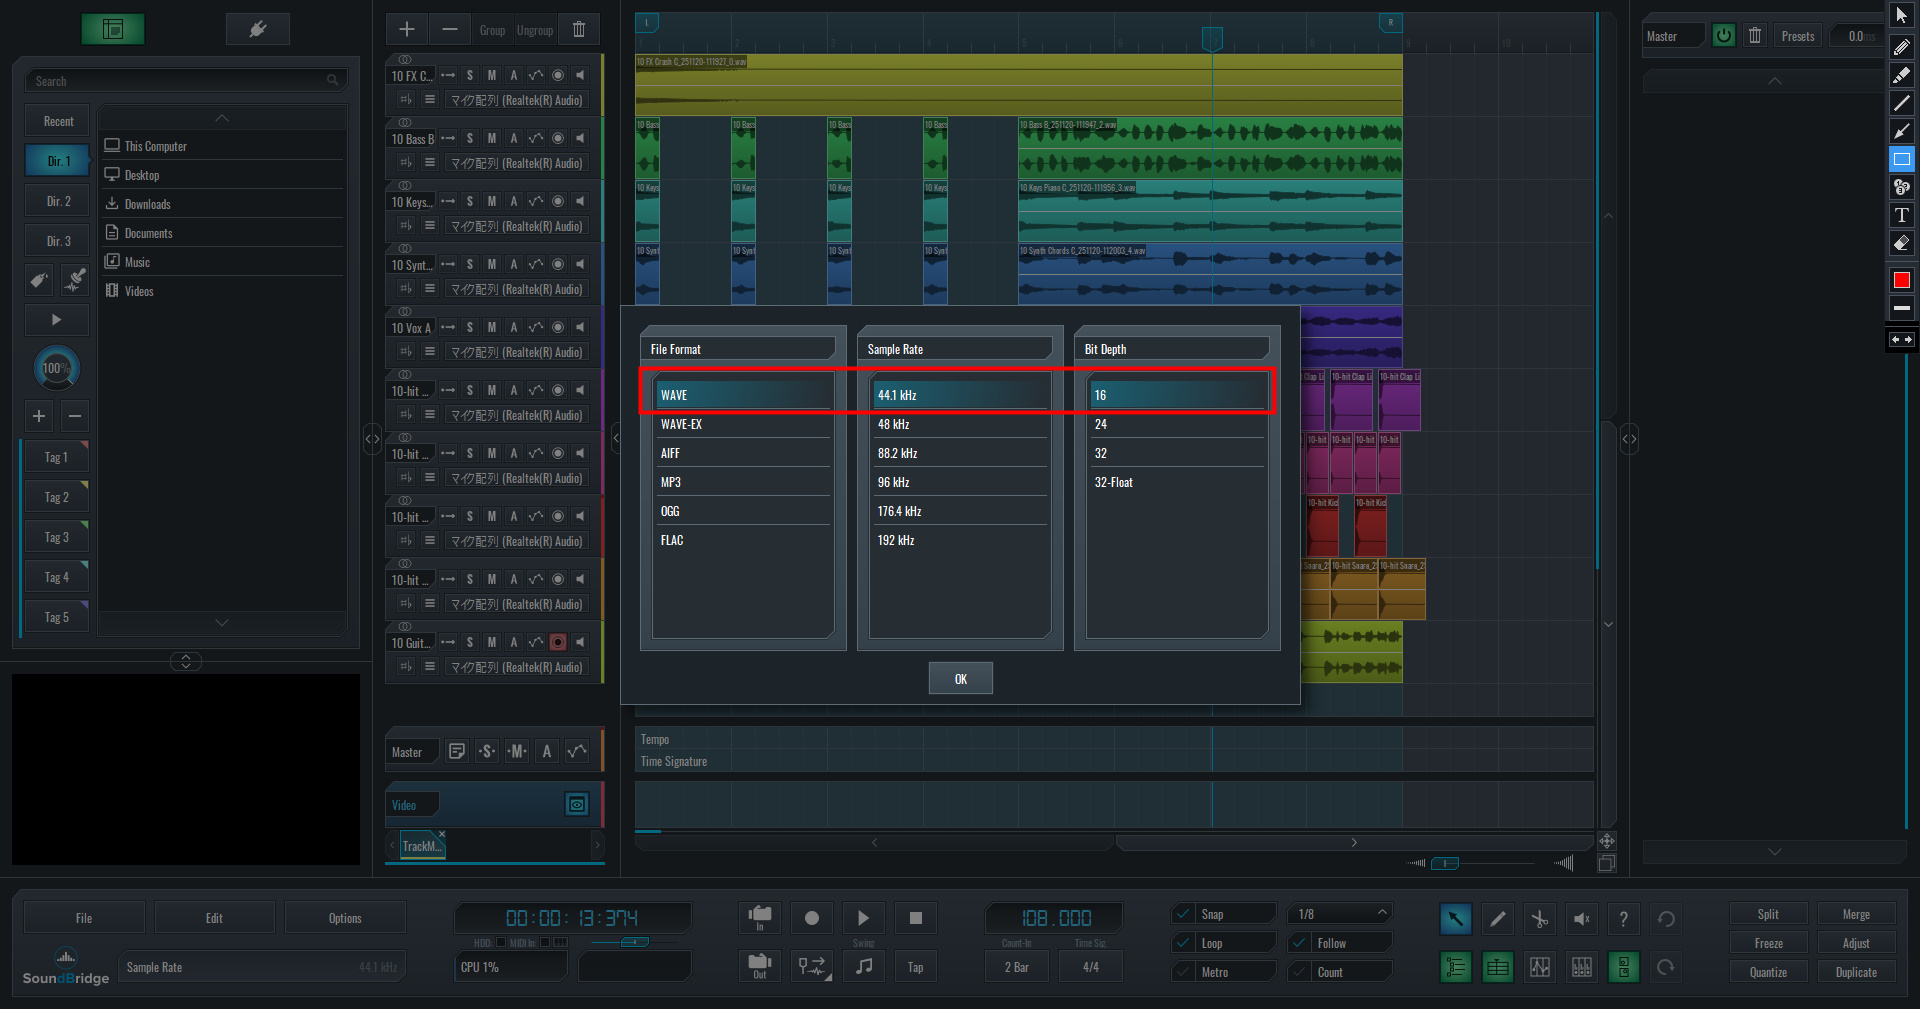This screenshot has width=1920, height=1009.
Task: Click the transport Record button
Action: [x=811, y=918]
